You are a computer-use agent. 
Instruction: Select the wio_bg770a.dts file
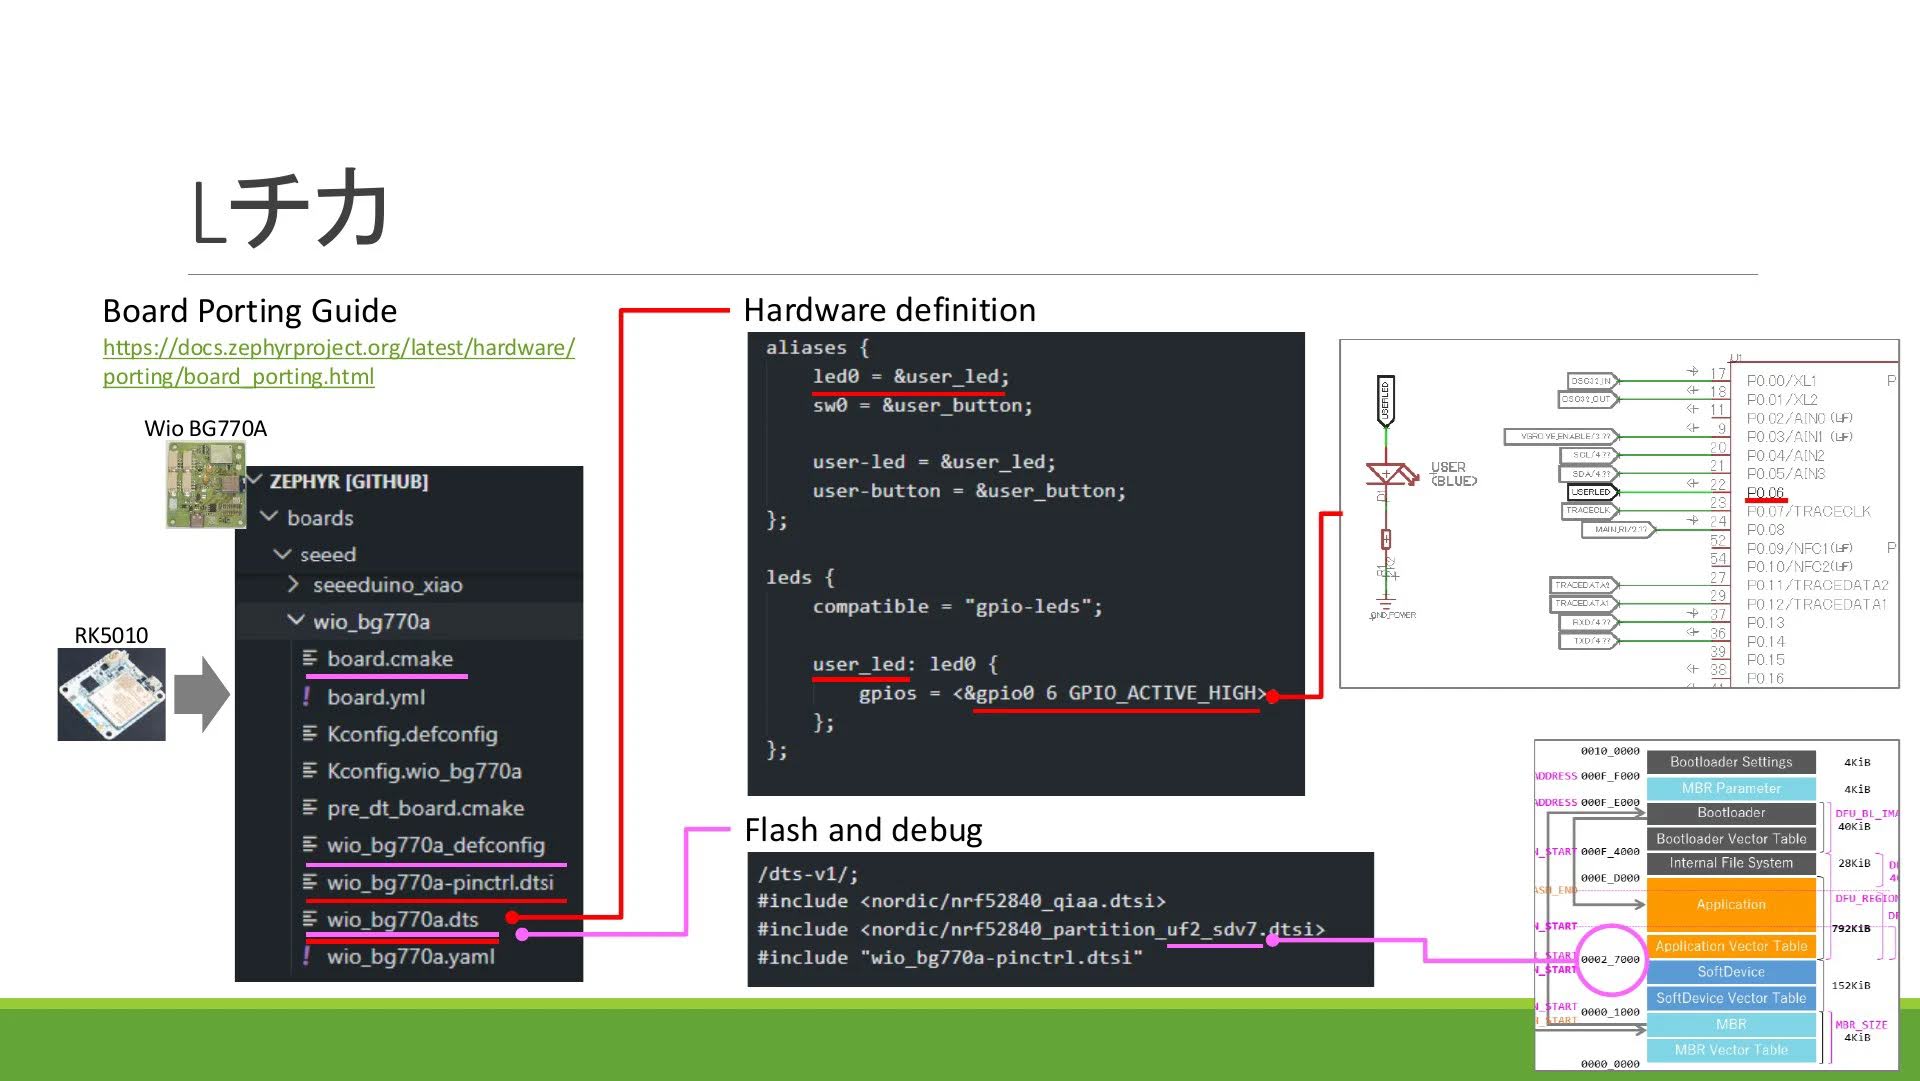[402, 919]
